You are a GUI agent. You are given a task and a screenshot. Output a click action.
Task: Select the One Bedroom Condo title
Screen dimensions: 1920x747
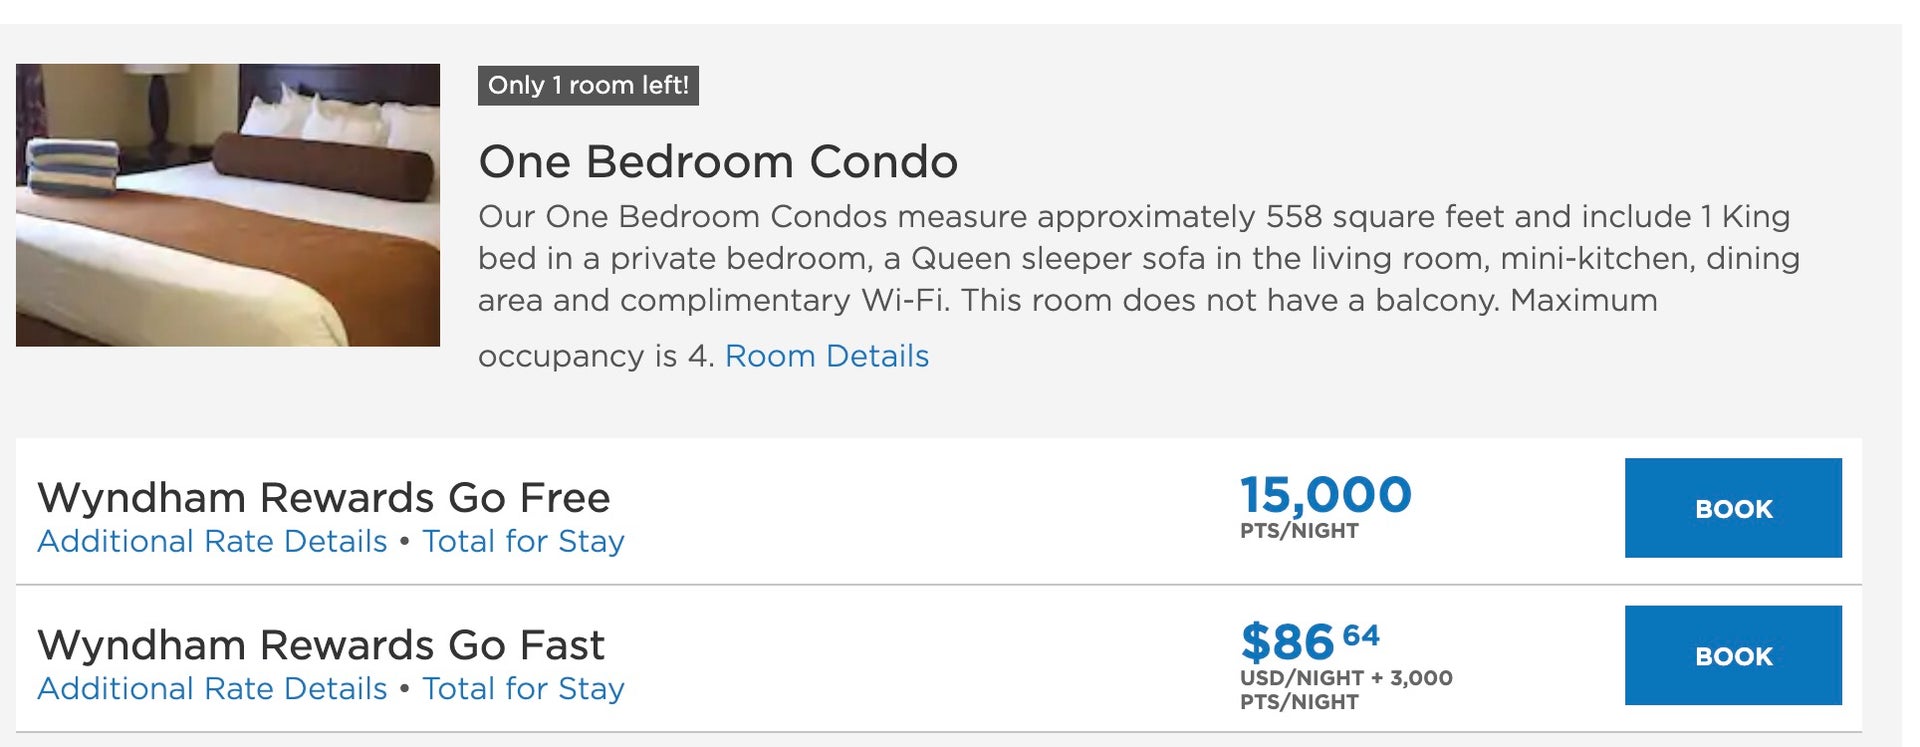click(x=719, y=160)
